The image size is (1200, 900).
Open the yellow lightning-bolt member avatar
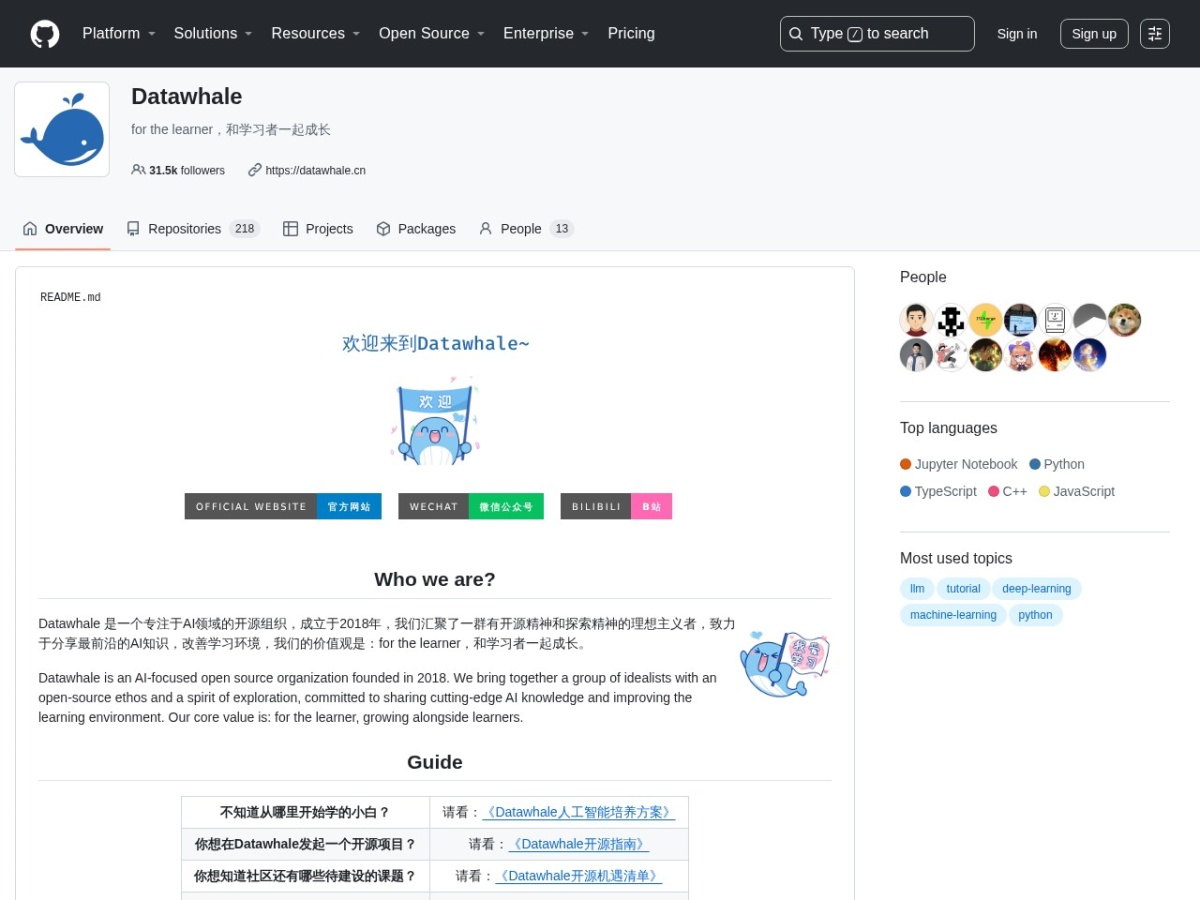pos(985,320)
